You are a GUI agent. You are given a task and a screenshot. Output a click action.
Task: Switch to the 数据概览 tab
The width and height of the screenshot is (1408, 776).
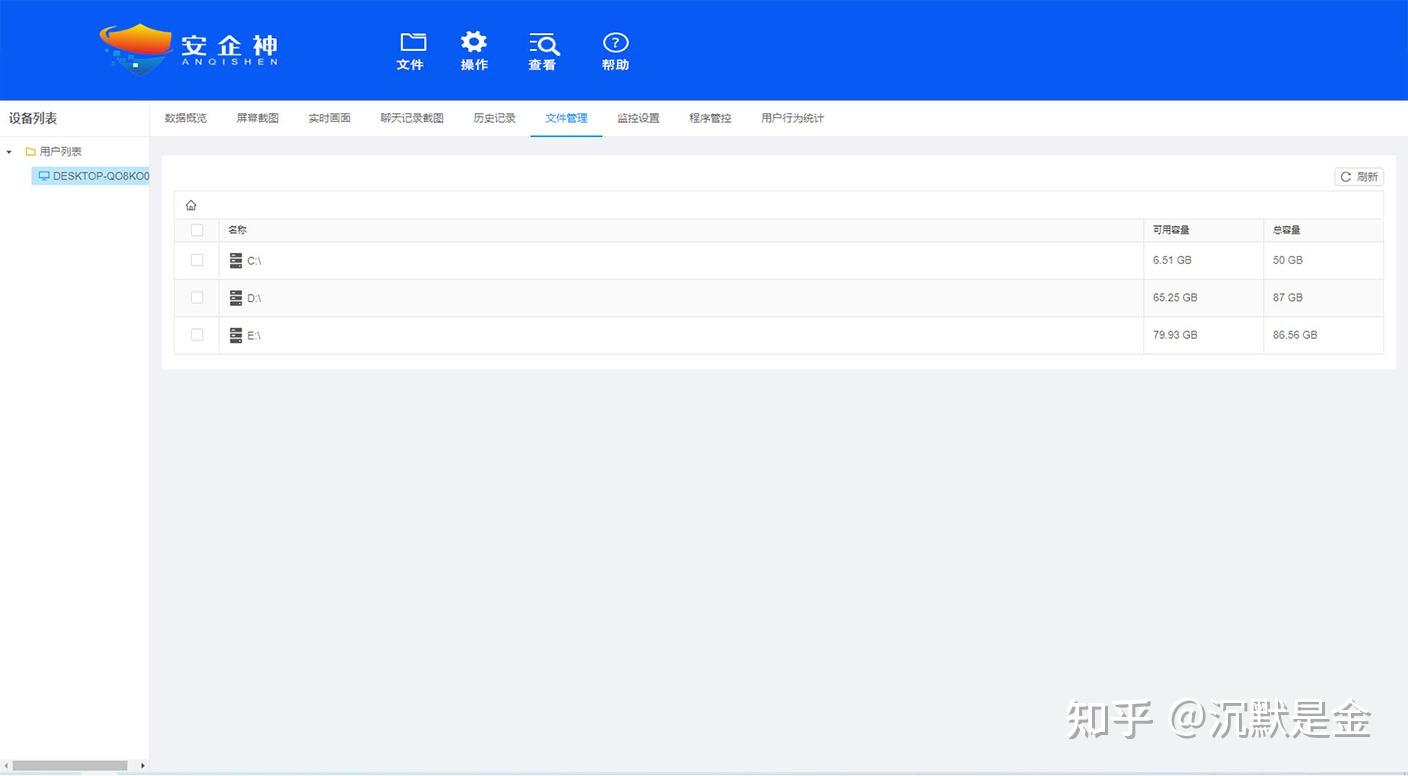pyautogui.click(x=186, y=118)
